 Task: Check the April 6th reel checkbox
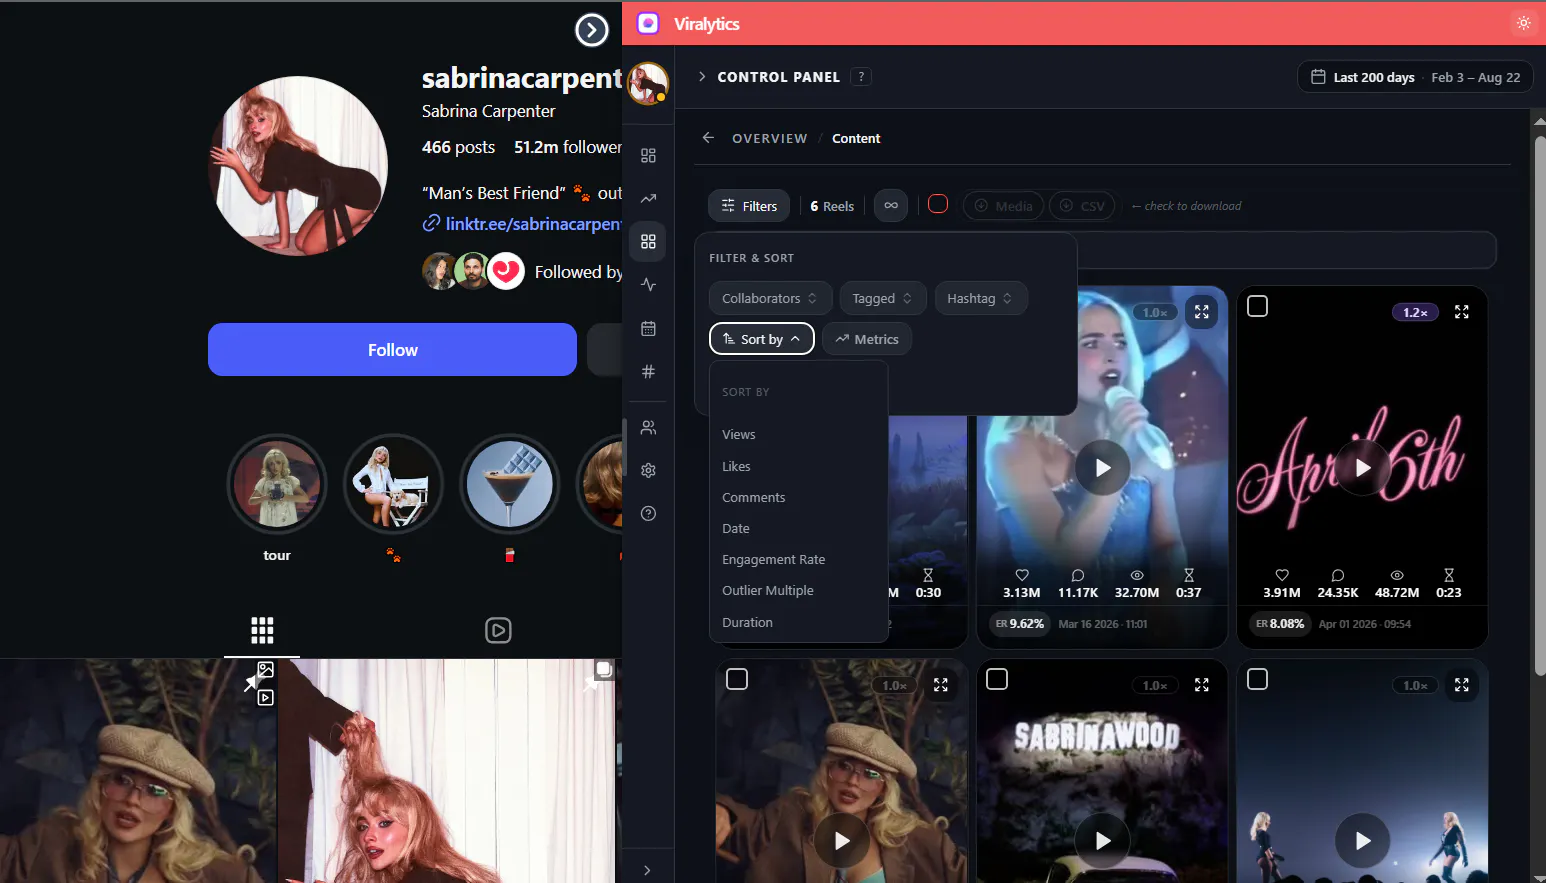pyautogui.click(x=1258, y=306)
